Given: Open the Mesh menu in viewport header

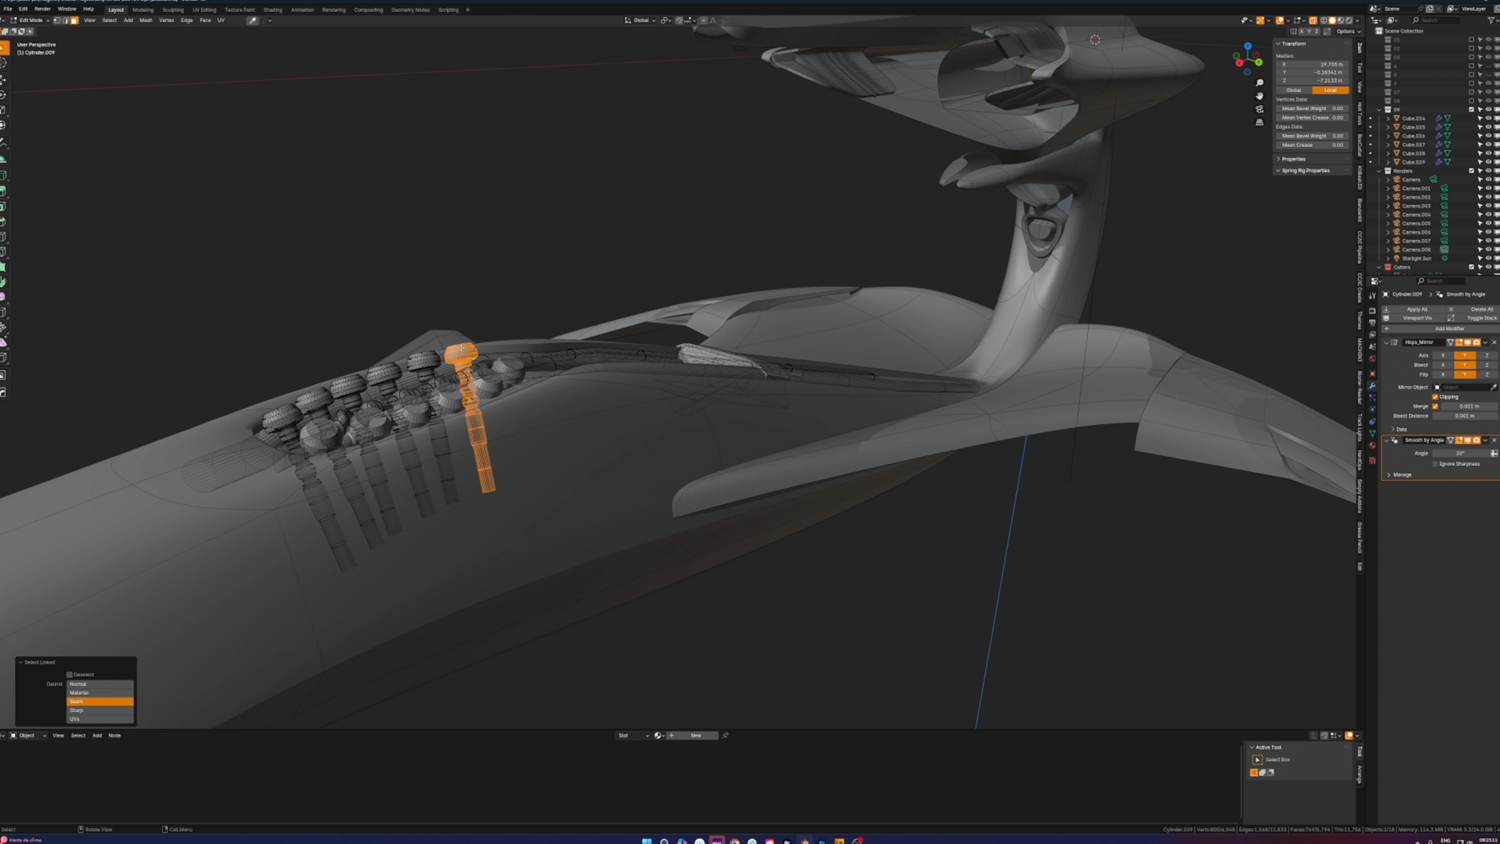Looking at the screenshot, I should pos(146,20).
